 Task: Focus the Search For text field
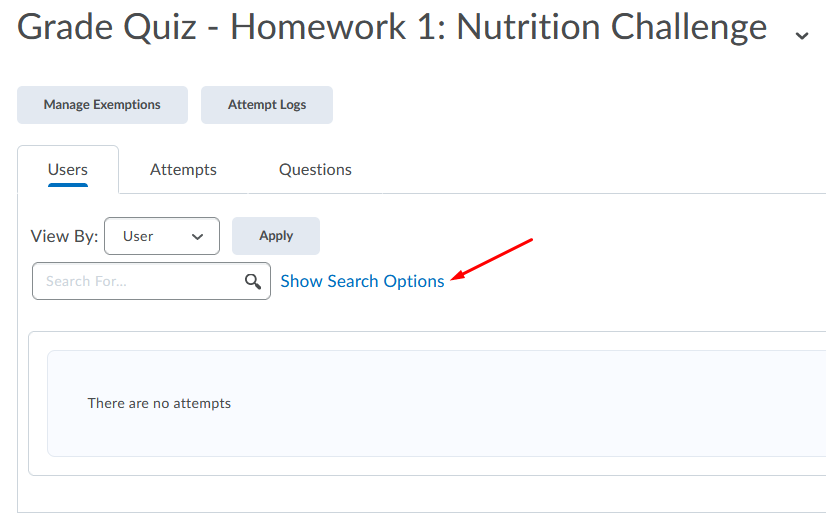tap(140, 282)
